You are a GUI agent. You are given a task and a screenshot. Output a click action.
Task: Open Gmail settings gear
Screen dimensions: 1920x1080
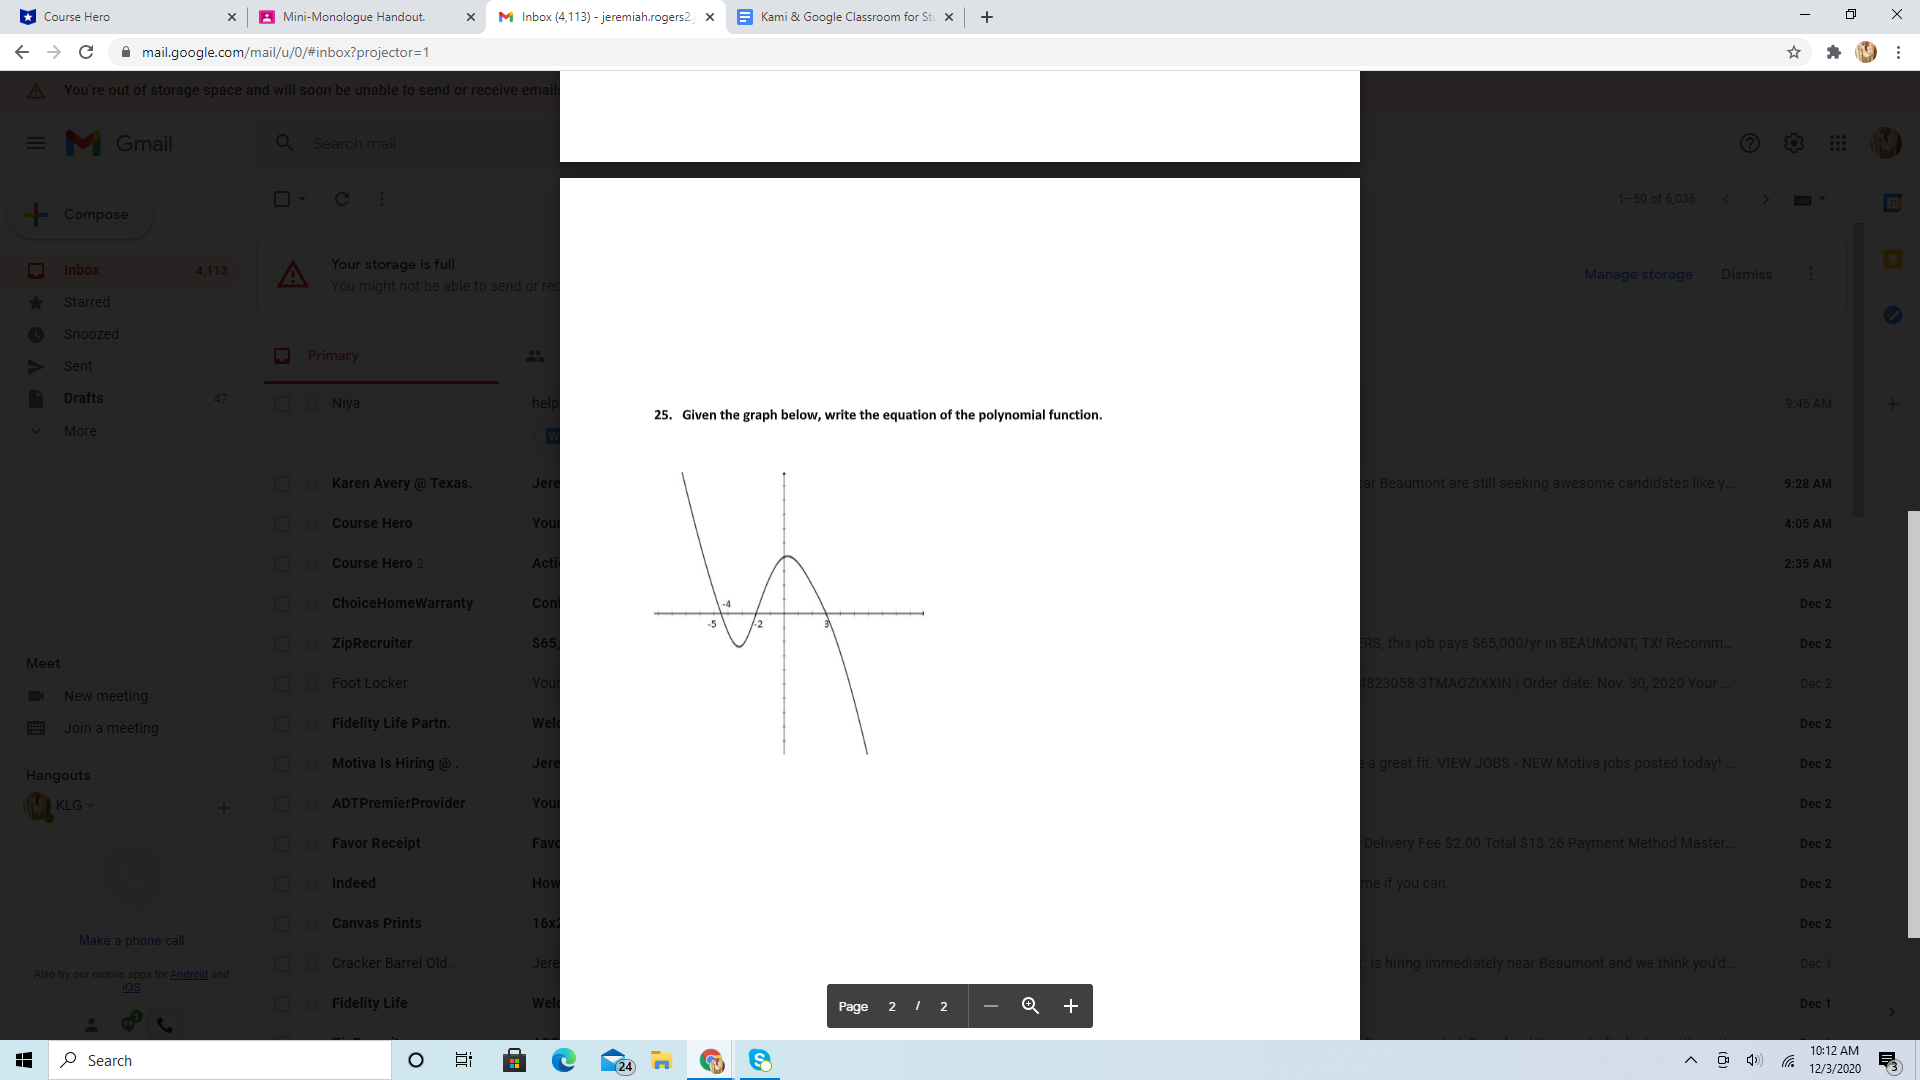click(x=1794, y=143)
